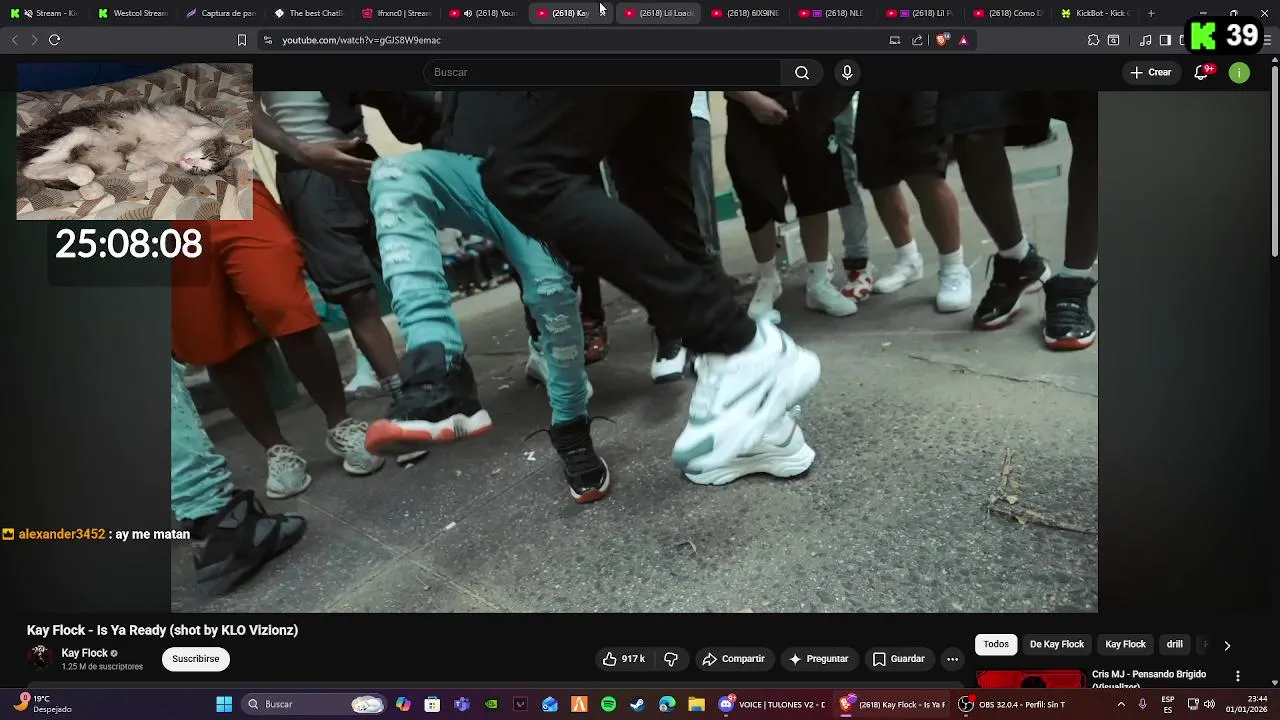This screenshot has height=720, width=1280.
Task: Open Spotify from the taskbar
Action: click(608, 704)
